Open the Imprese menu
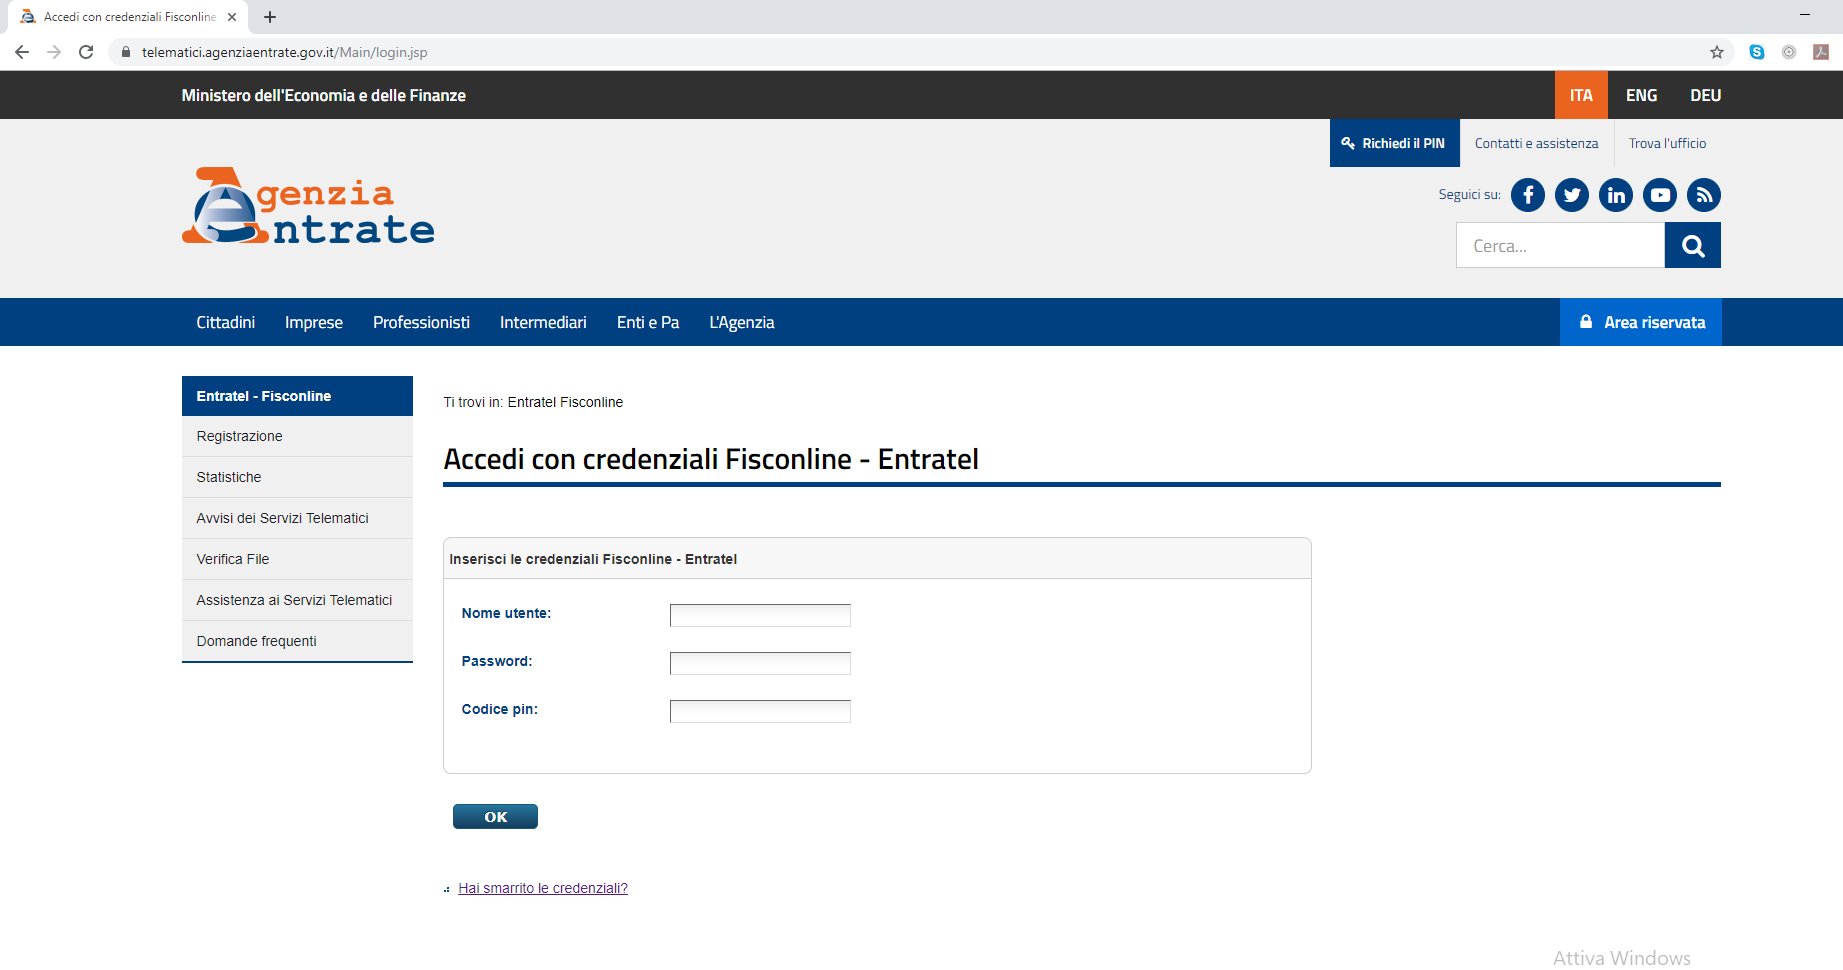 [314, 322]
